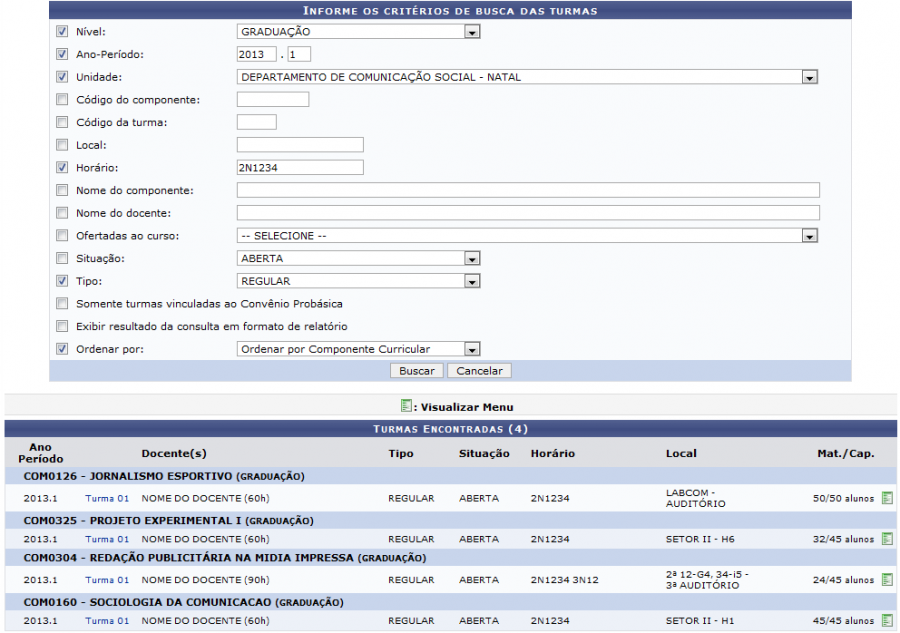
Task: Open menu icon for Sociologia da Comunicação class
Action: tap(887, 621)
